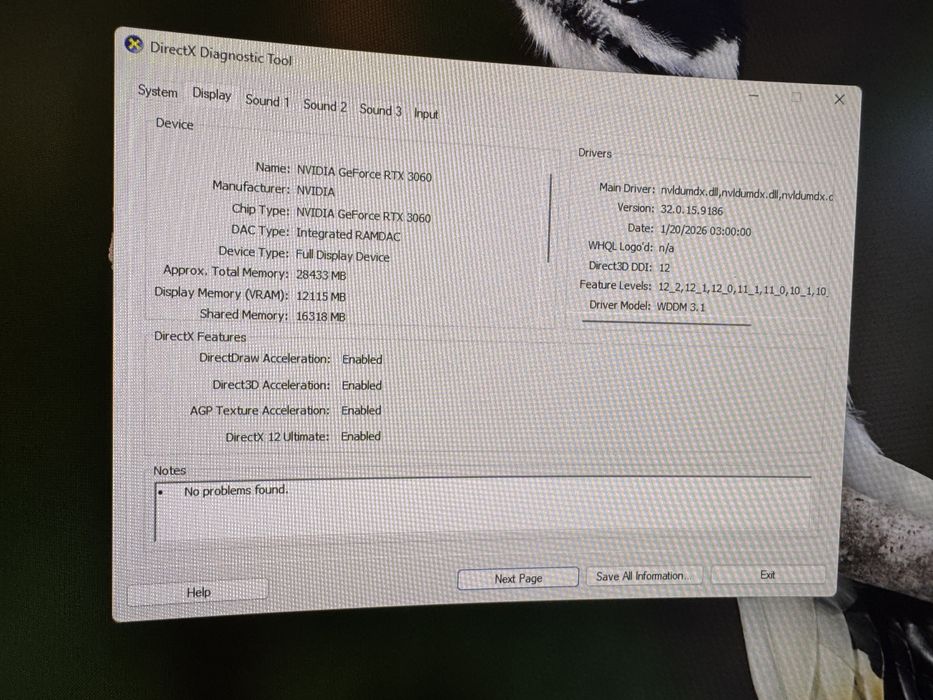This screenshot has width=933, height=700.
Task: Click the DAC Type value 'Integrated RAMDAC'
Action: point(348,235)
